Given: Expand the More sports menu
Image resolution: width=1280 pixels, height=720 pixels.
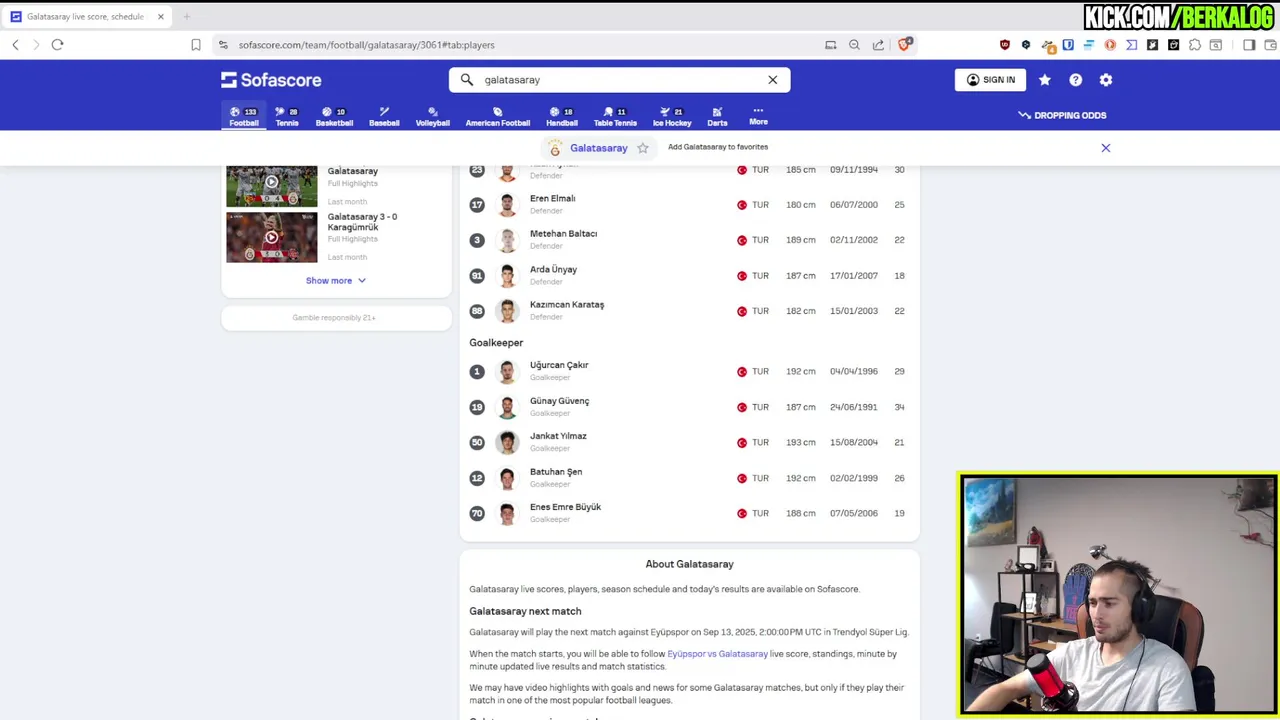Looking at the screenshot, I should [x=758, y=116].
